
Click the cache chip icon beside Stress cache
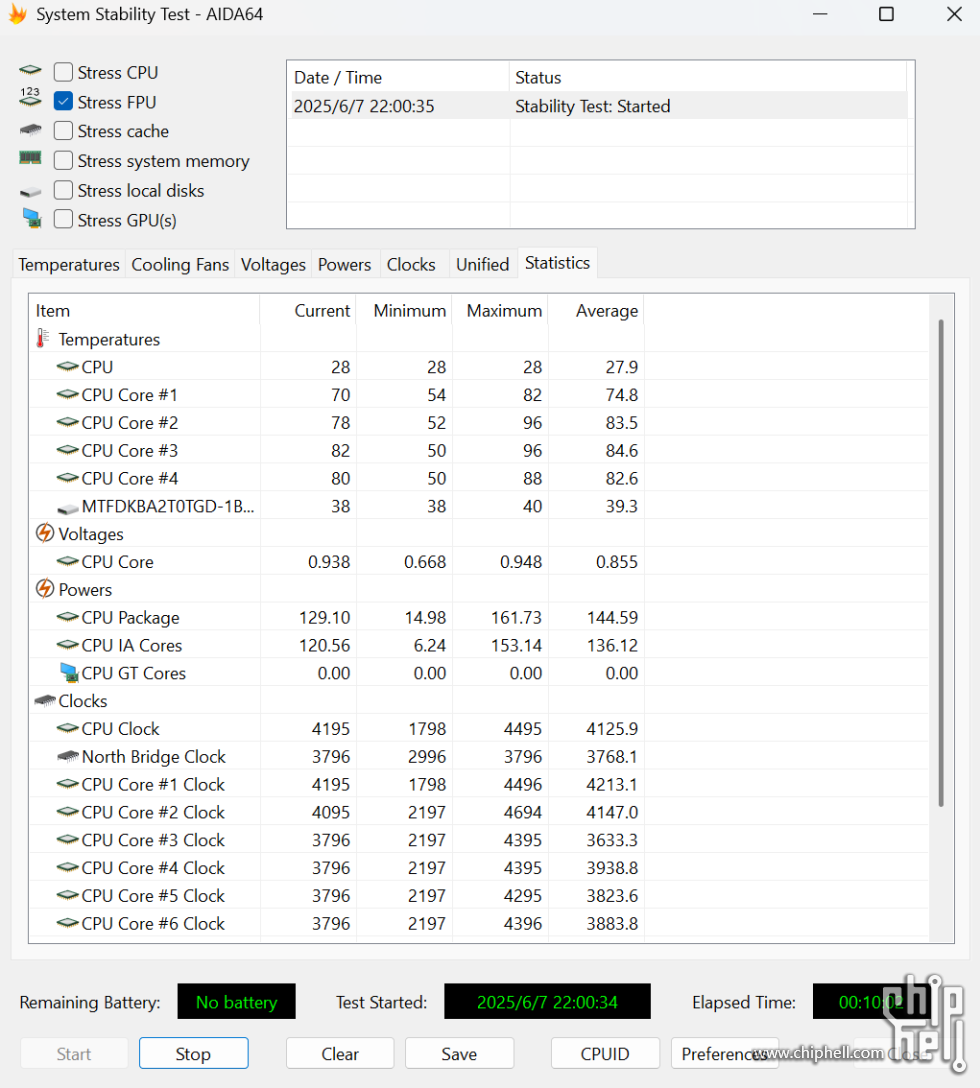pyautogui.click(x=30, y=130)
